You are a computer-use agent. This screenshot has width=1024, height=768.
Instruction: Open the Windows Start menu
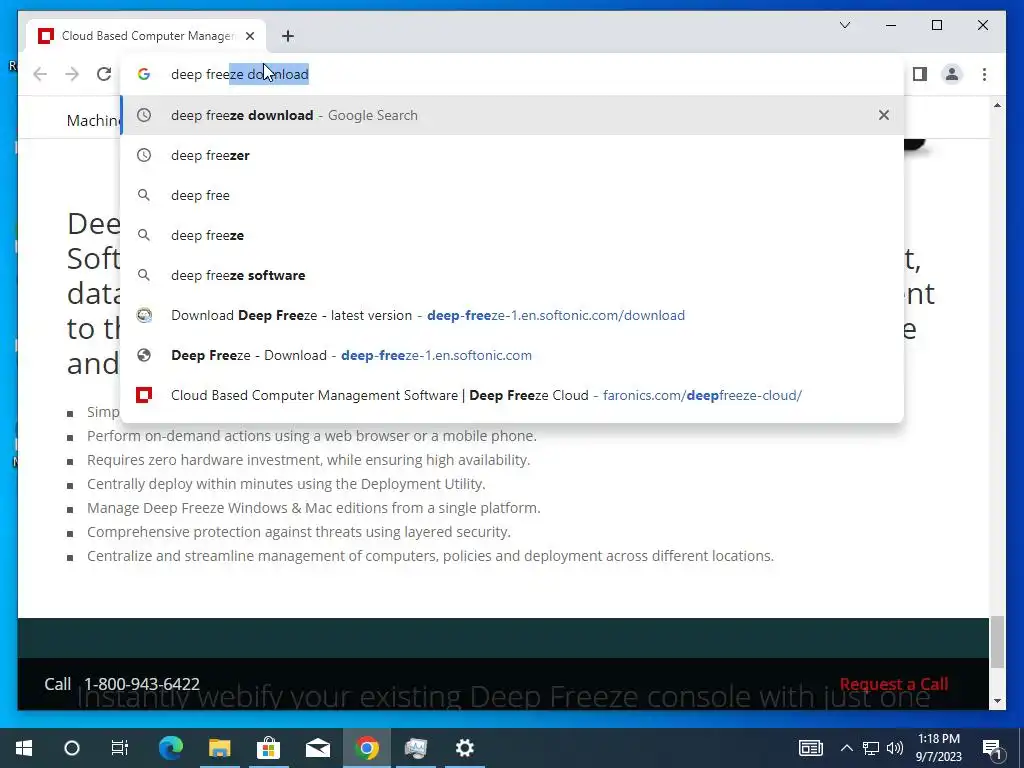pyautogui.click(x=24, y=748)
